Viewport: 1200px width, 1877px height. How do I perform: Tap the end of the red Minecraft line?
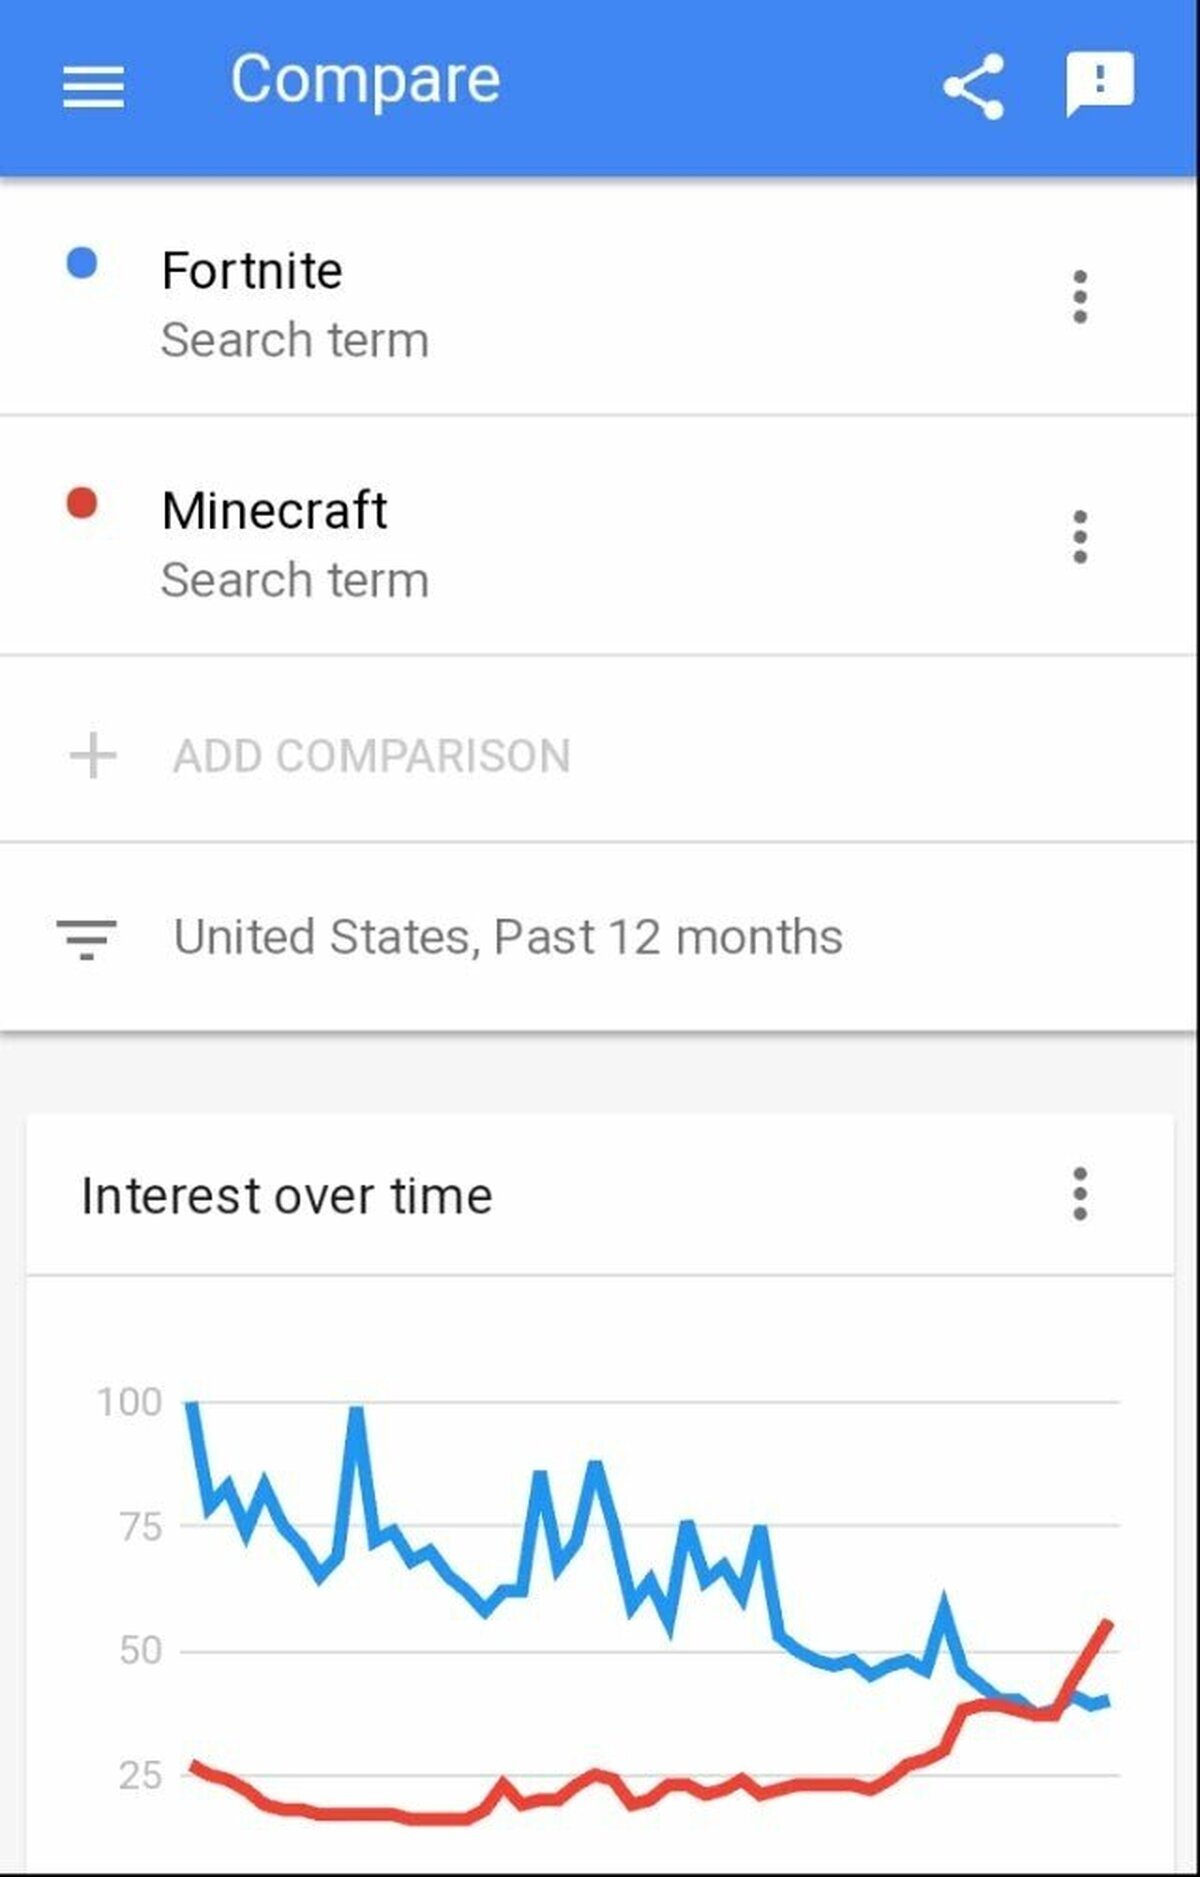(x=1108, y=1623)
